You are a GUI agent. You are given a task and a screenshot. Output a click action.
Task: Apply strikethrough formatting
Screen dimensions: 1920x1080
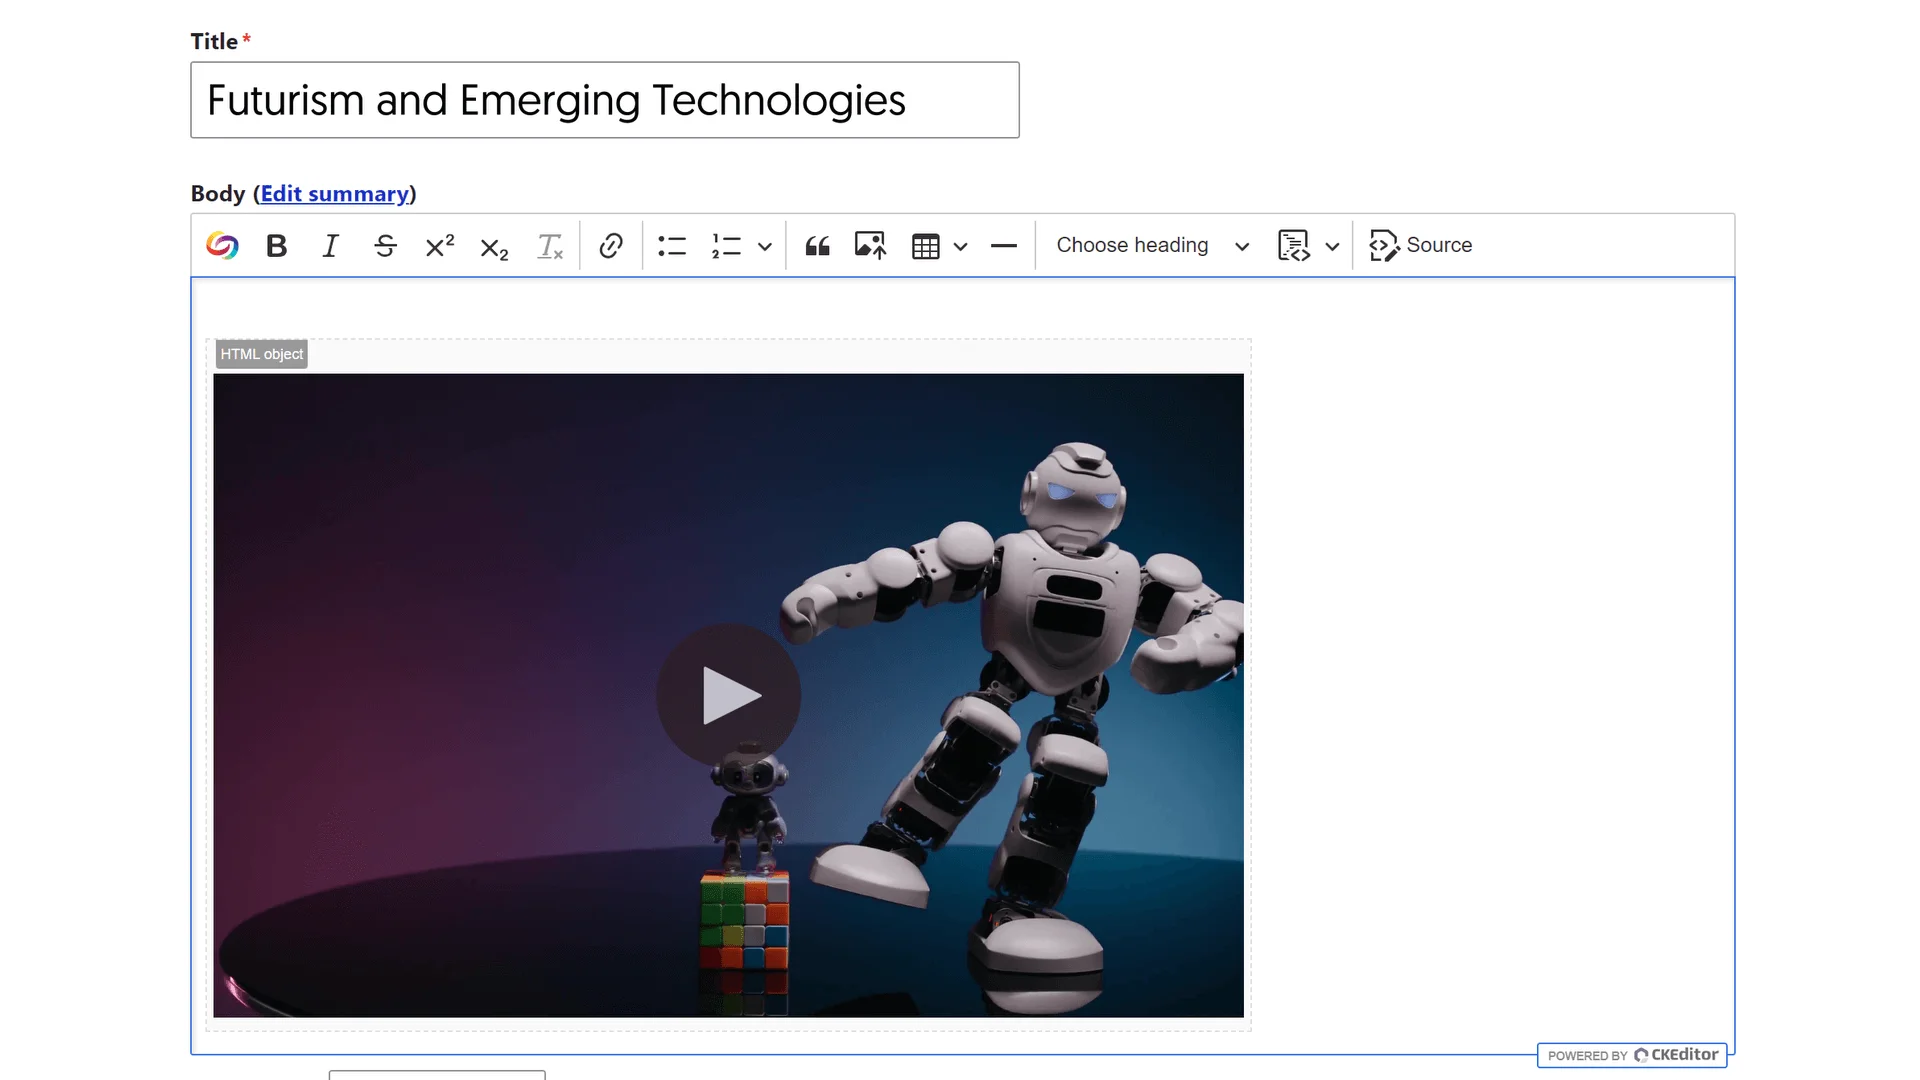coord(385,245)
